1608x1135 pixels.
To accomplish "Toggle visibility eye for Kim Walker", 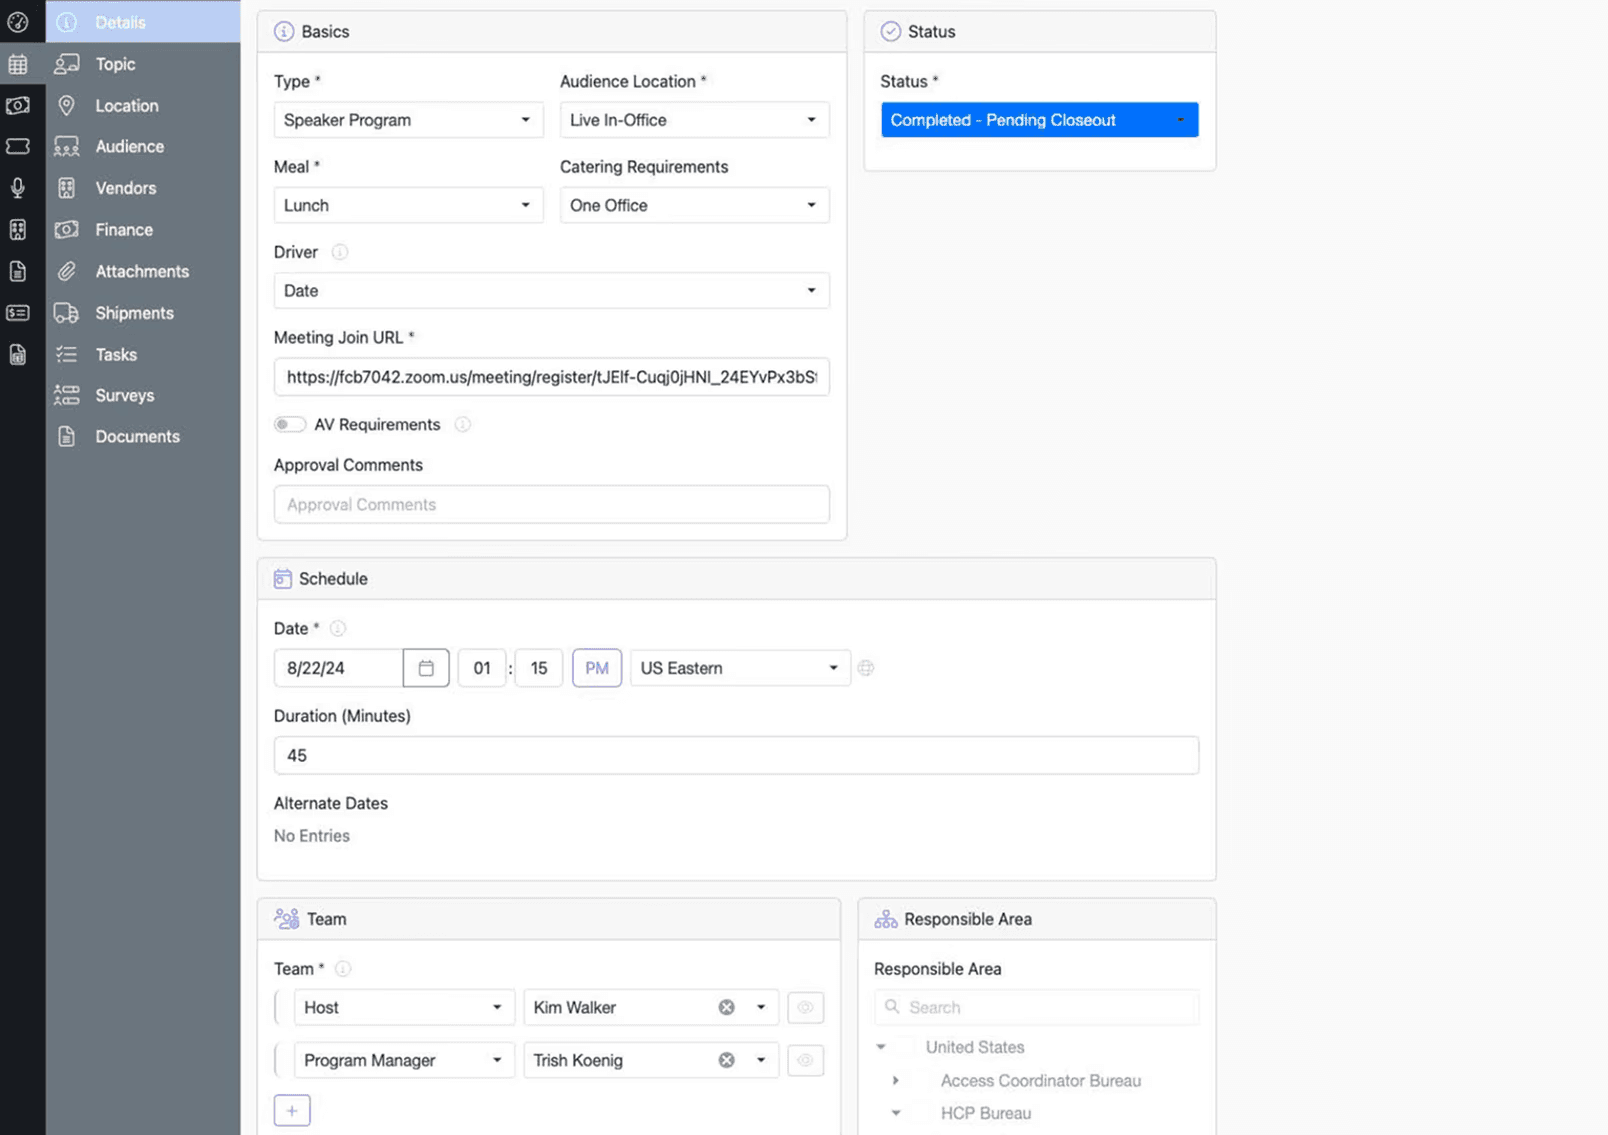I will pos(805,1007).
